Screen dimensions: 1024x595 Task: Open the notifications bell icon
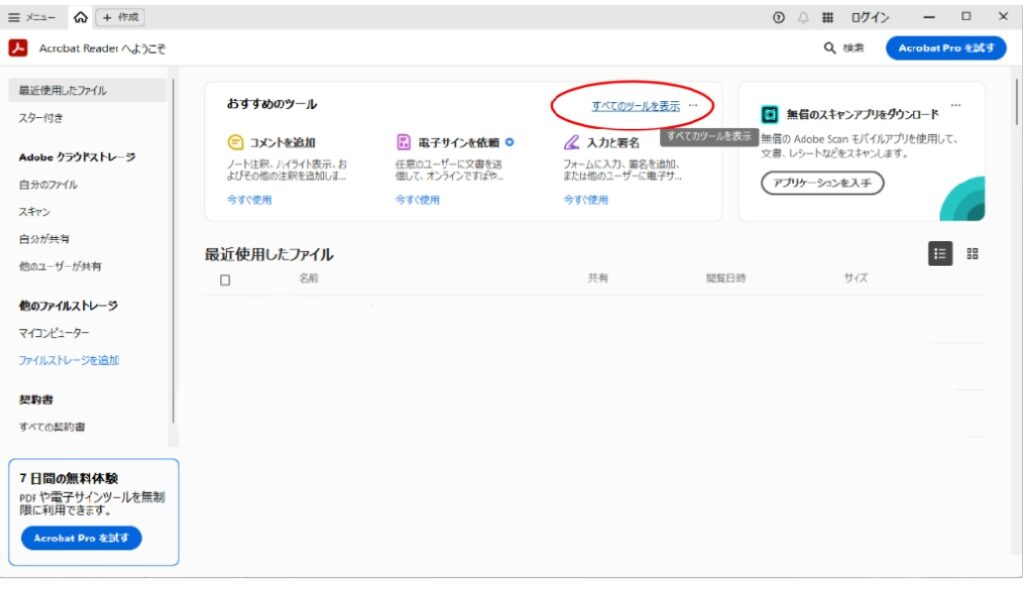coord(803,18)
